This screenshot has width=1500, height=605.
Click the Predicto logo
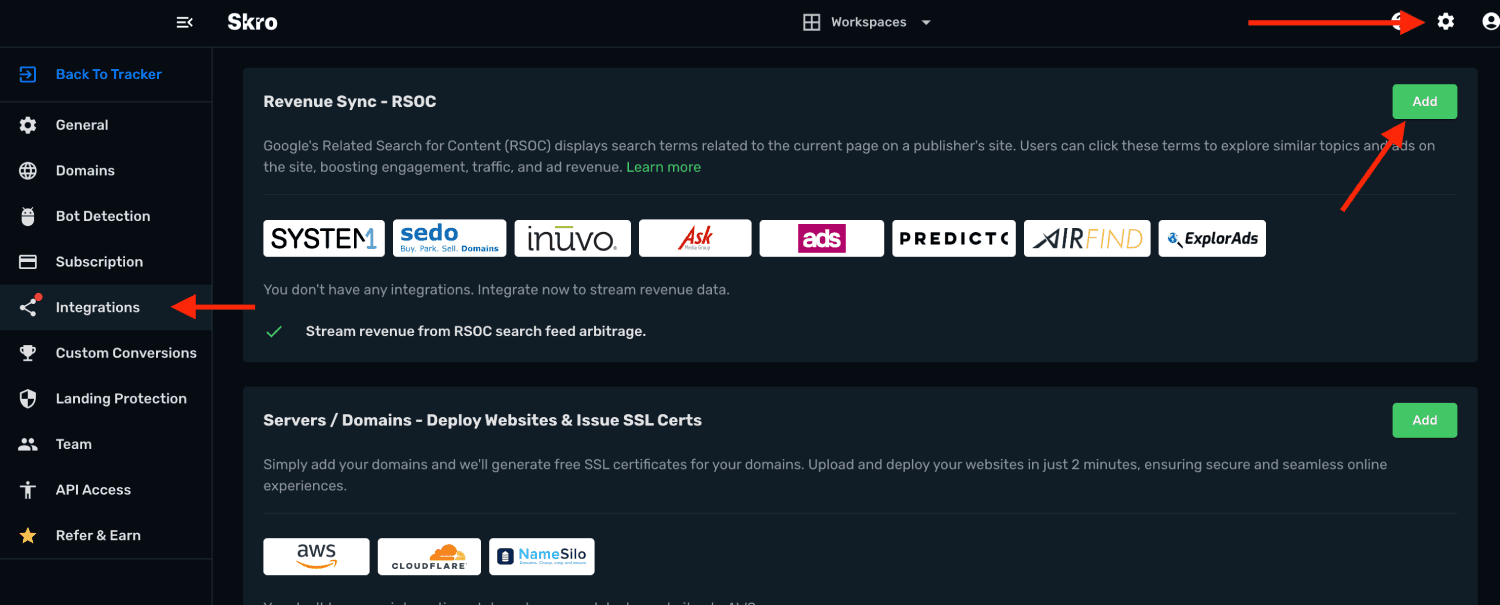point(954,239)
